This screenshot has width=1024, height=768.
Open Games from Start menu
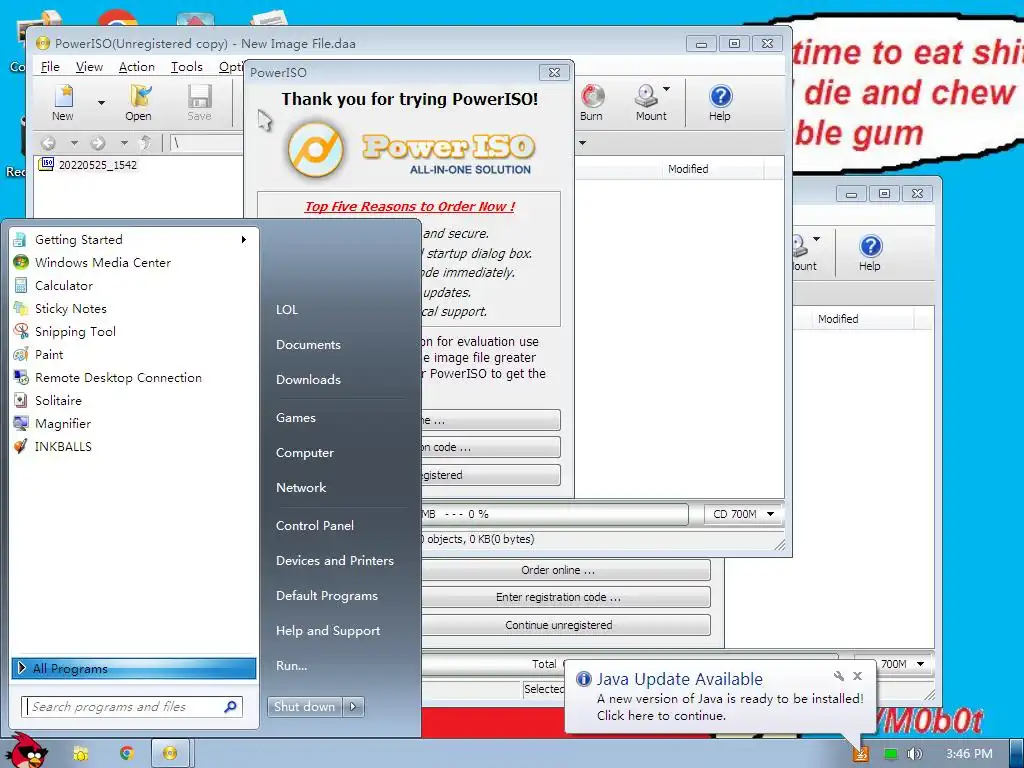coord(296,417)
